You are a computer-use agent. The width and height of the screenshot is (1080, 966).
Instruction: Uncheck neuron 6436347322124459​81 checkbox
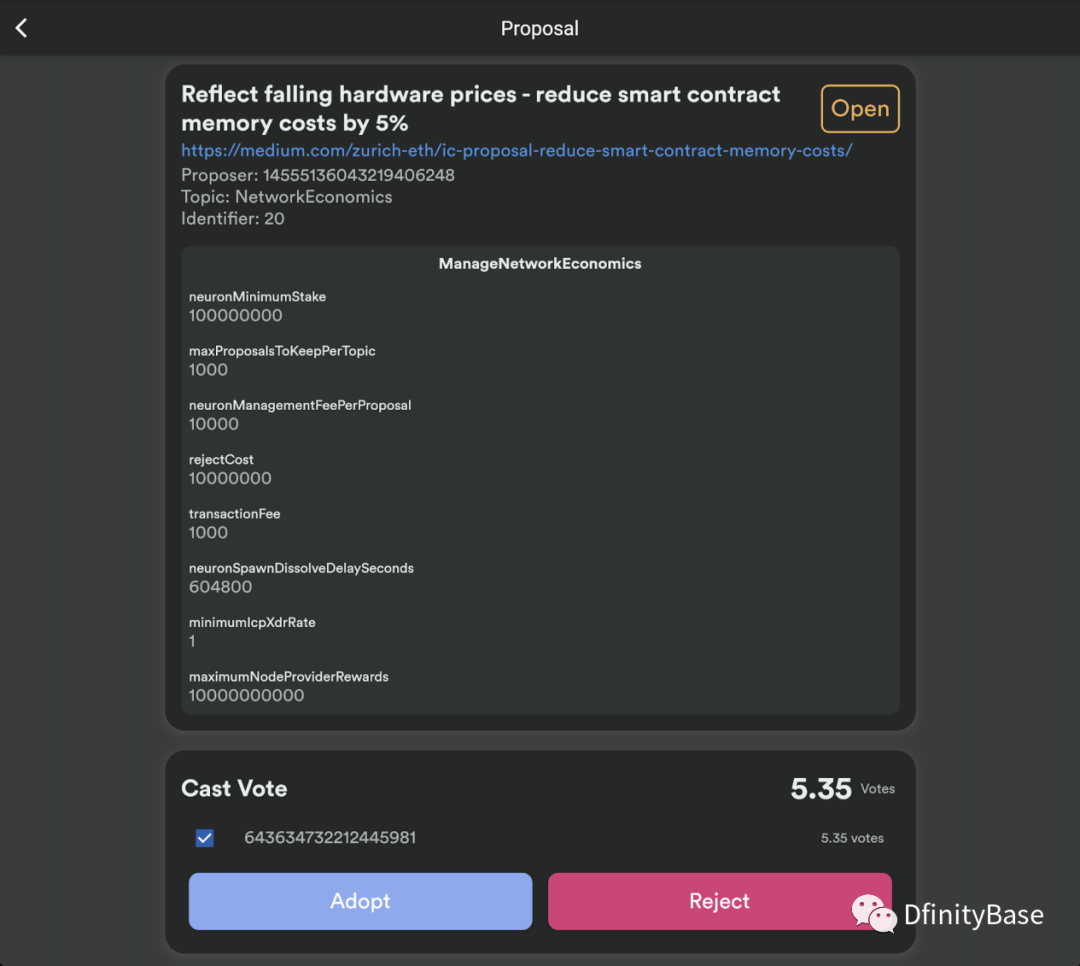(205, 838)
